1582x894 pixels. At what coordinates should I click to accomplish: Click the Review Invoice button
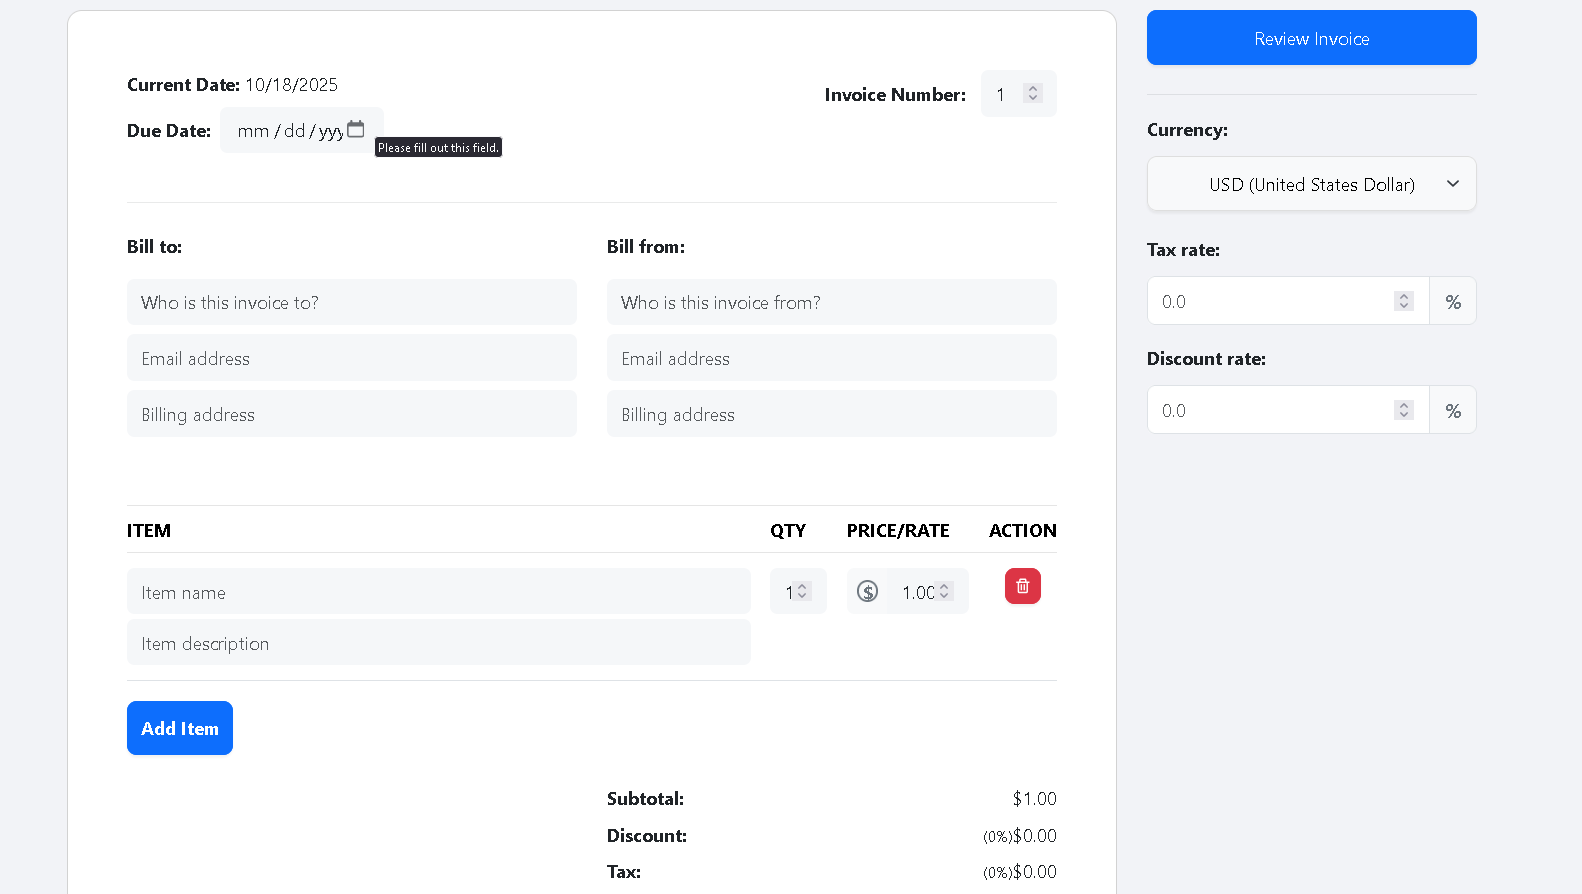(x=1311, y=38)
